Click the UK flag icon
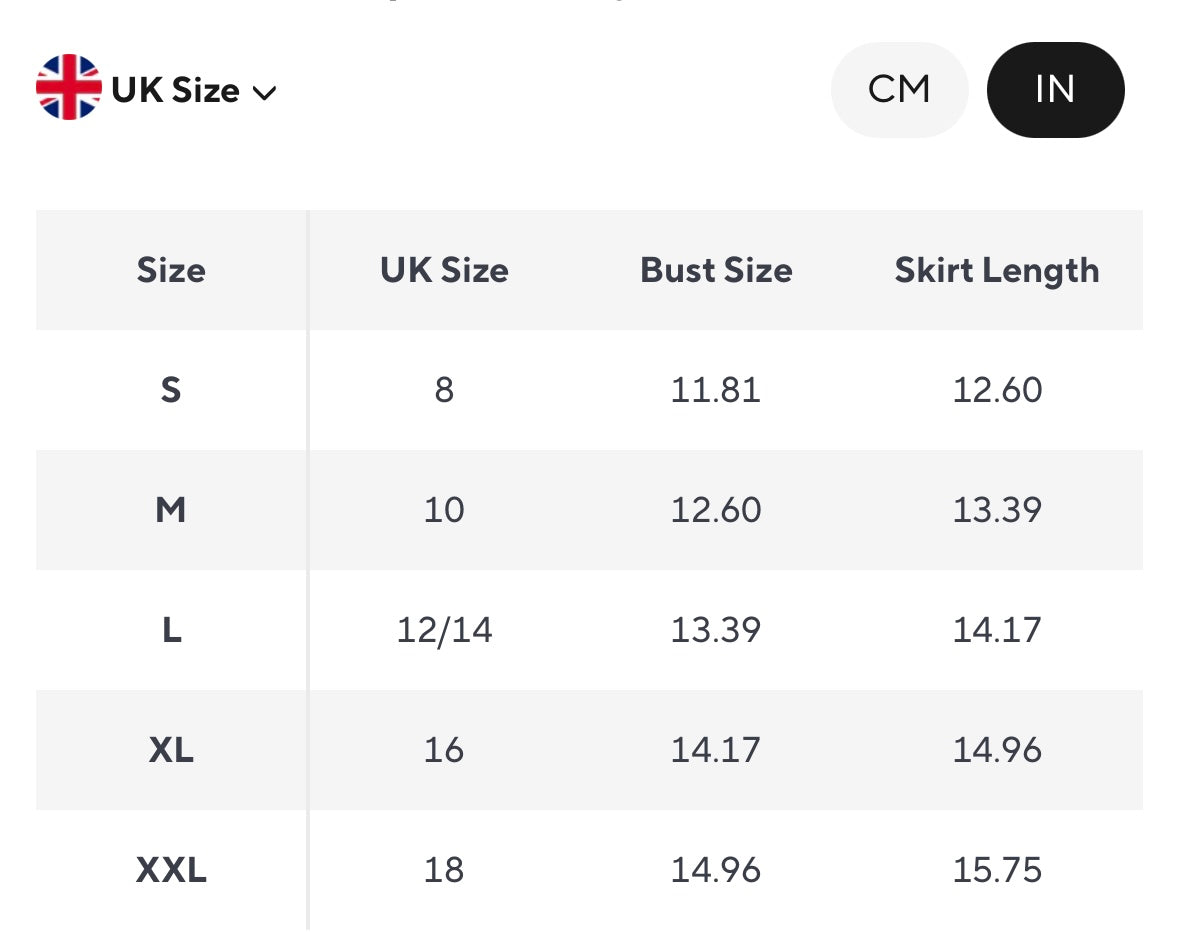Image resolution: width=1179 pixels, height=945 pixels. pos(68,88)
